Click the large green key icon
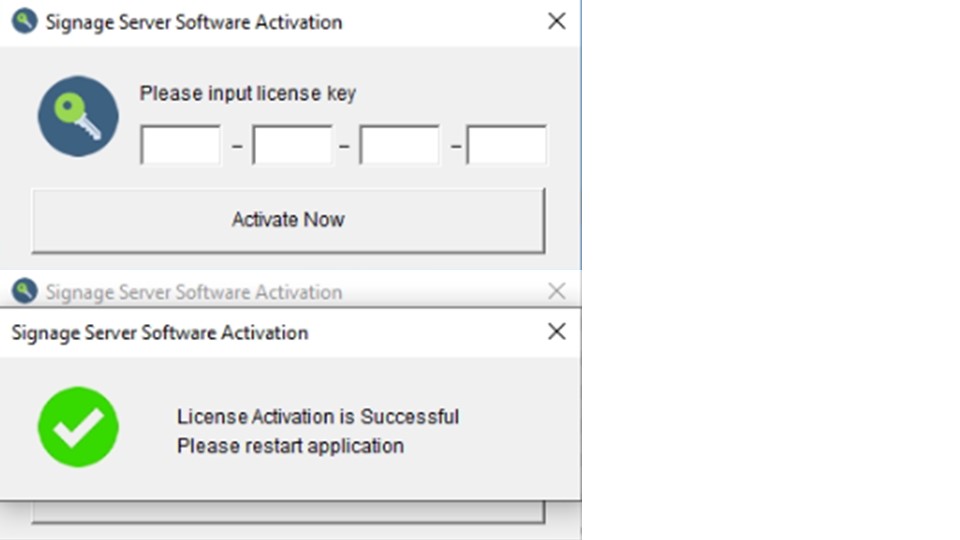The width and height of the screenshot is (960, 540). [78, 116]
